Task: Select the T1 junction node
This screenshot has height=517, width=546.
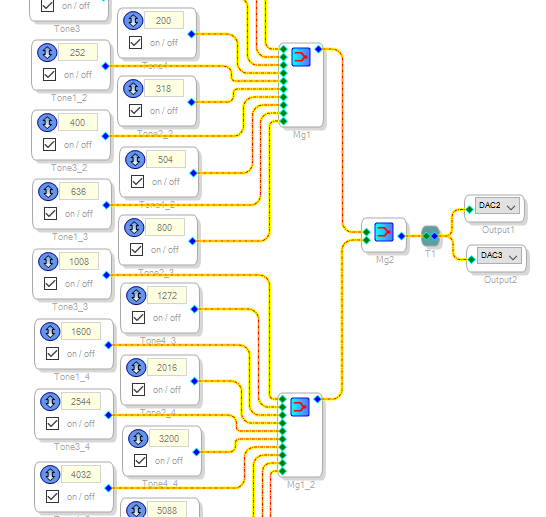Action: (430, 236)
